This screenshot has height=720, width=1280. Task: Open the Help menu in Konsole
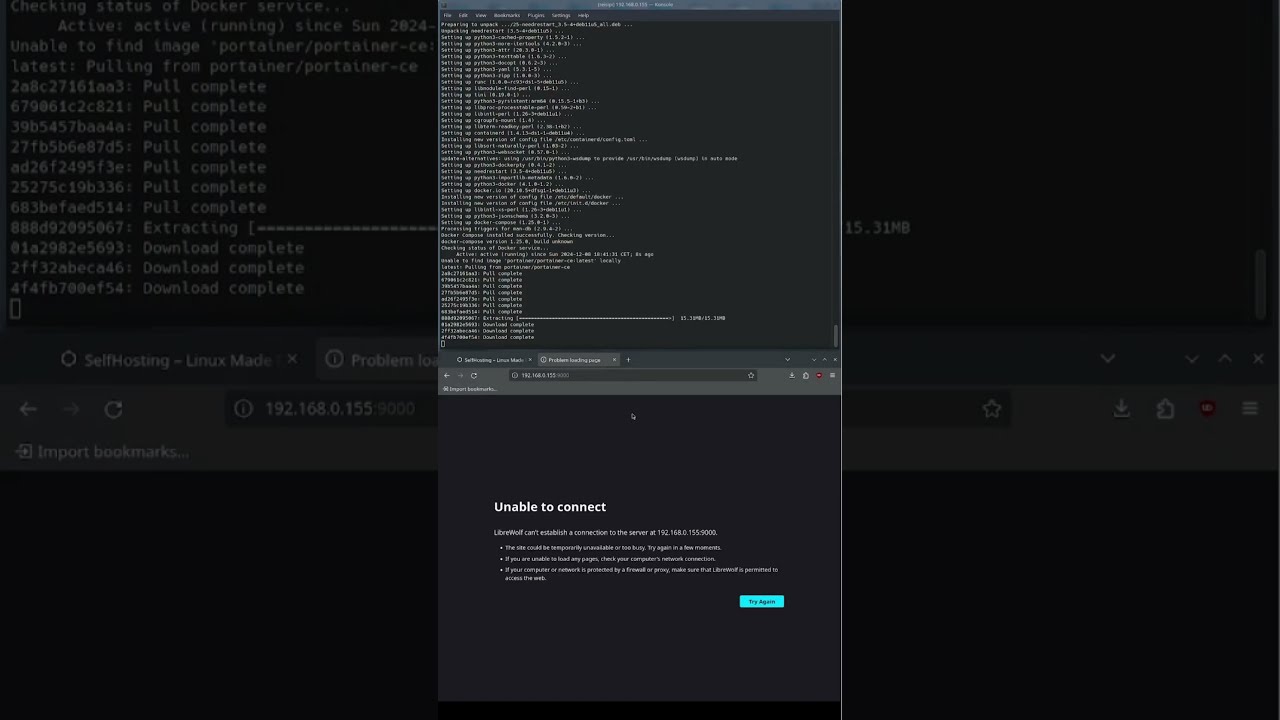(583, 15)
